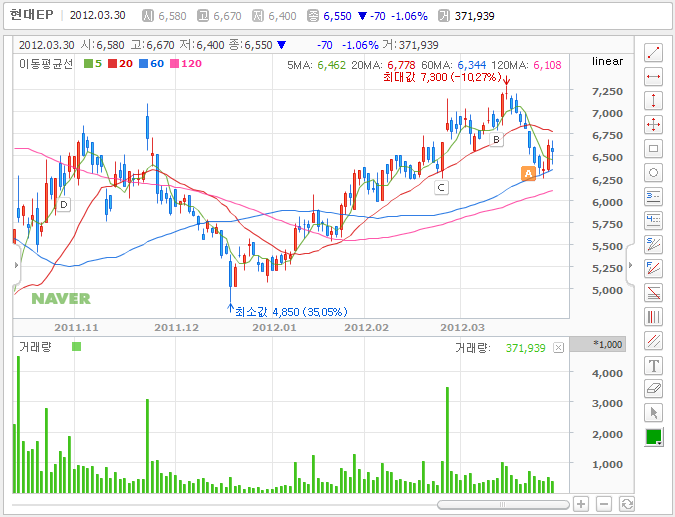Click the 최소값 4,850 minimum label
Viewport: 675px width, 517px height.
point(291,312)
